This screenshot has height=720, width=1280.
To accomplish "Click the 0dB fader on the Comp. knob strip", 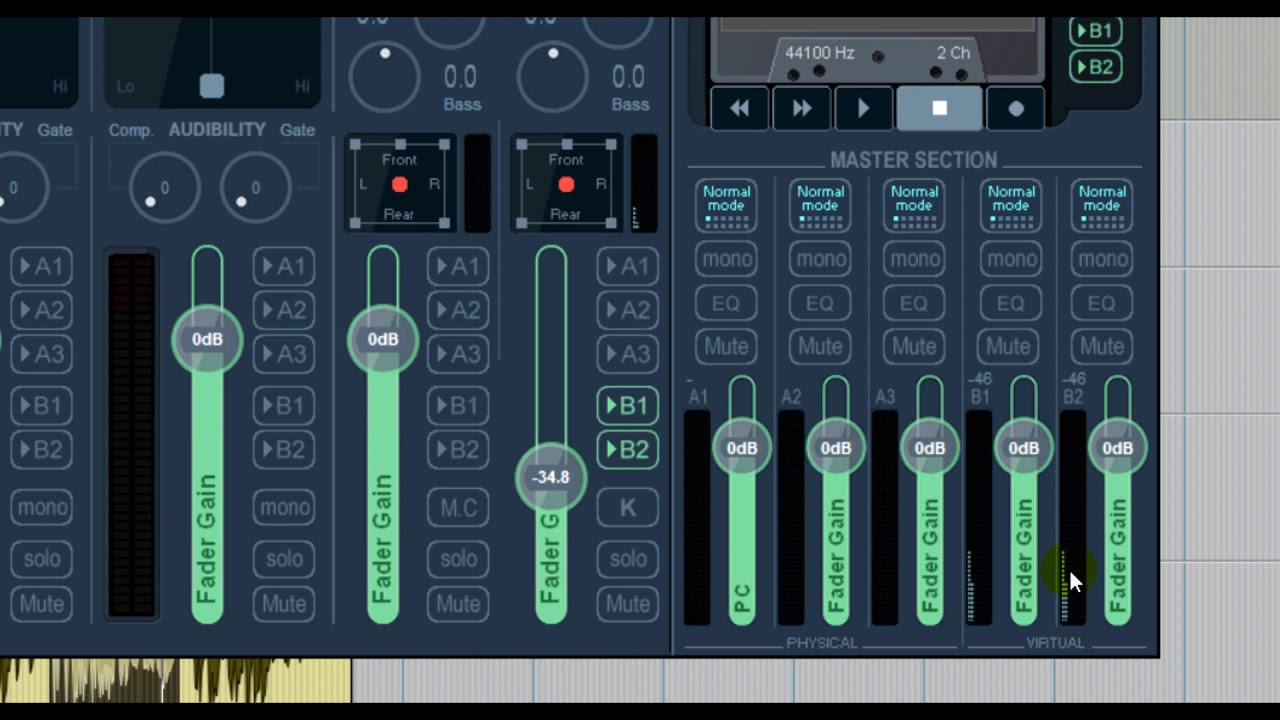I will [207, 340].
